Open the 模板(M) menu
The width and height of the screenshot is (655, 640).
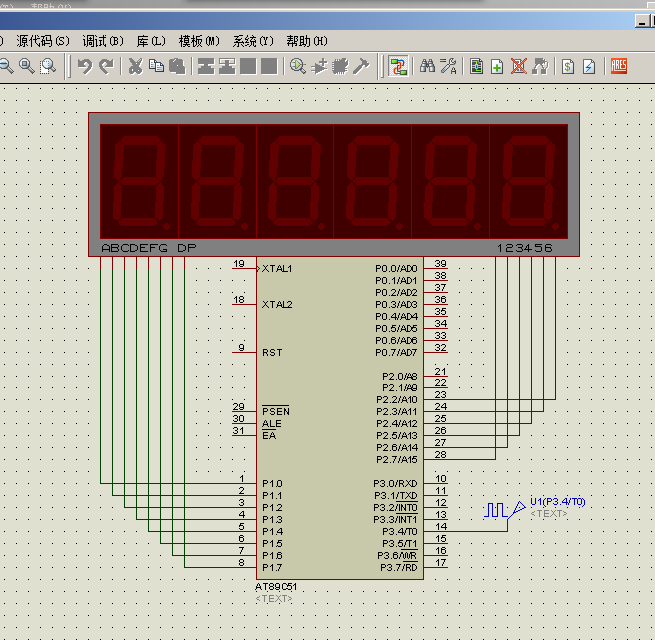199,41
